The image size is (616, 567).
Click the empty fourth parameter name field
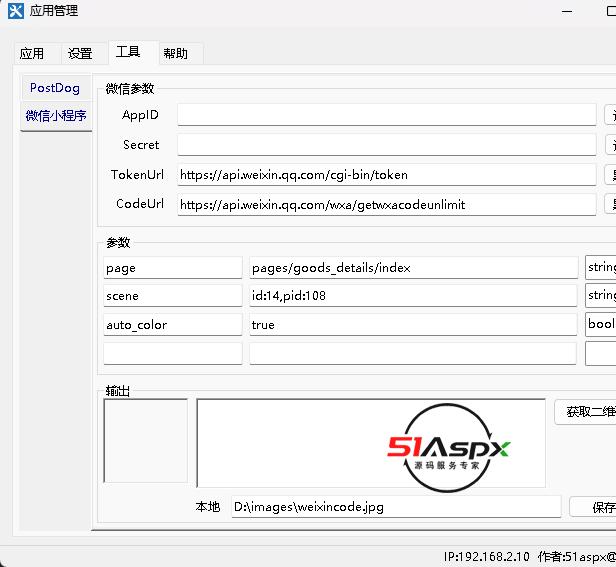pos(173,354)
